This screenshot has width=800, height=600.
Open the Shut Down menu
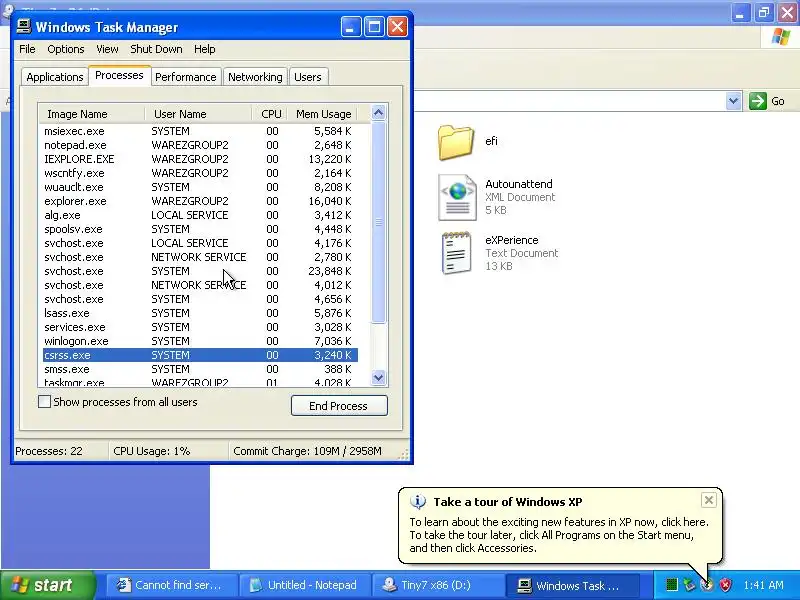156,49
